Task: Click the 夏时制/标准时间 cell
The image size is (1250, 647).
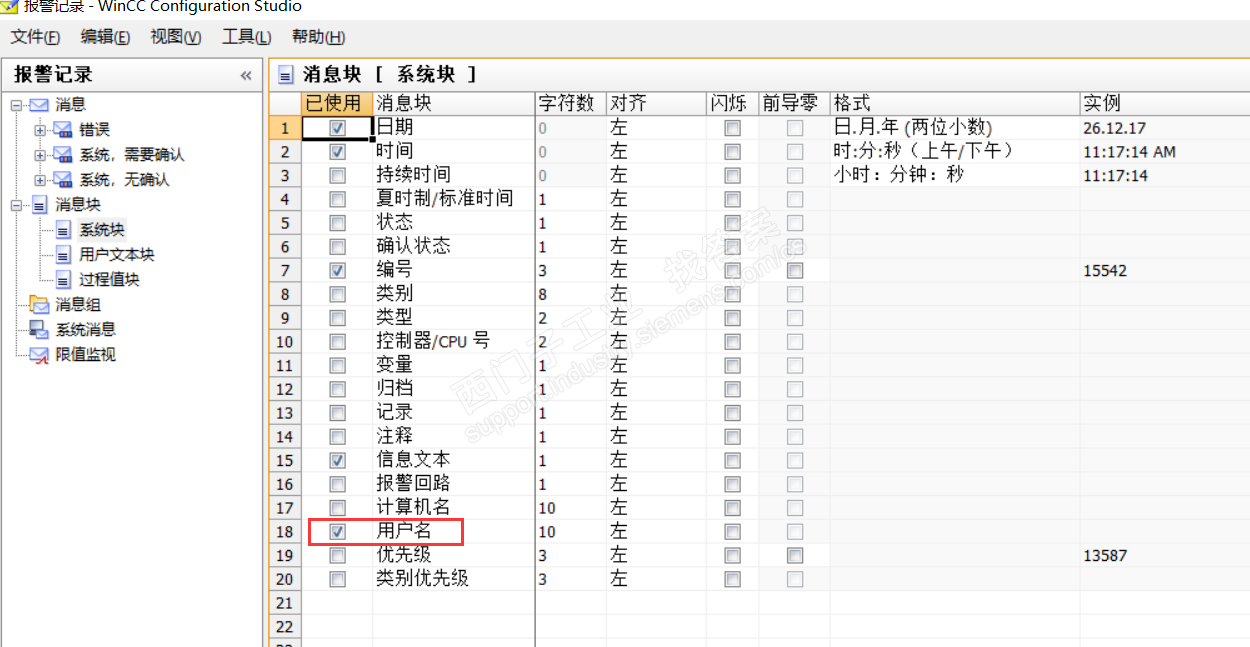Action: [x=454, y=199]
